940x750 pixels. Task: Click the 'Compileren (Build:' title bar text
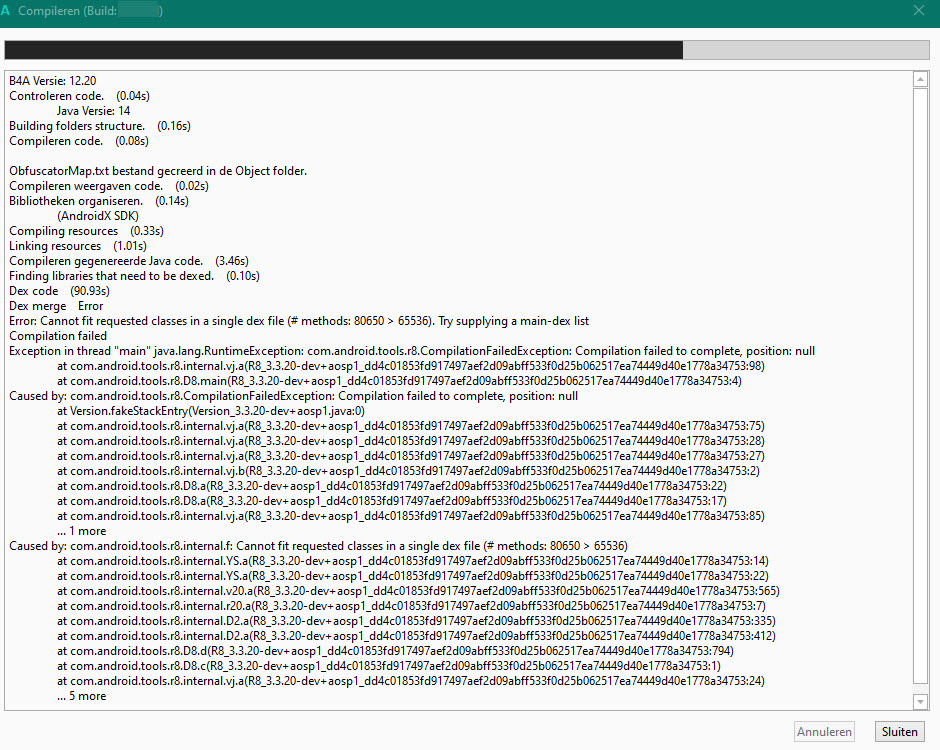(x=68, y=10)
